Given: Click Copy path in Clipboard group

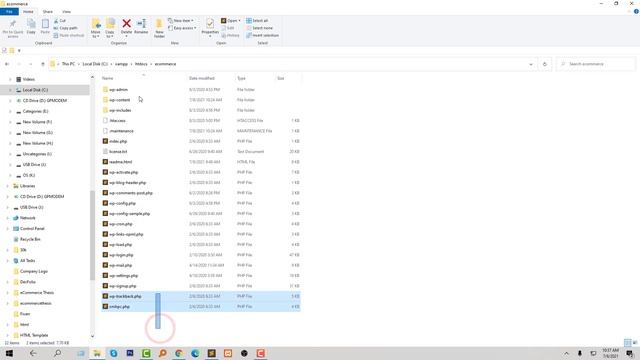Looking at the screenshot, I should click(x=65, y=28).
